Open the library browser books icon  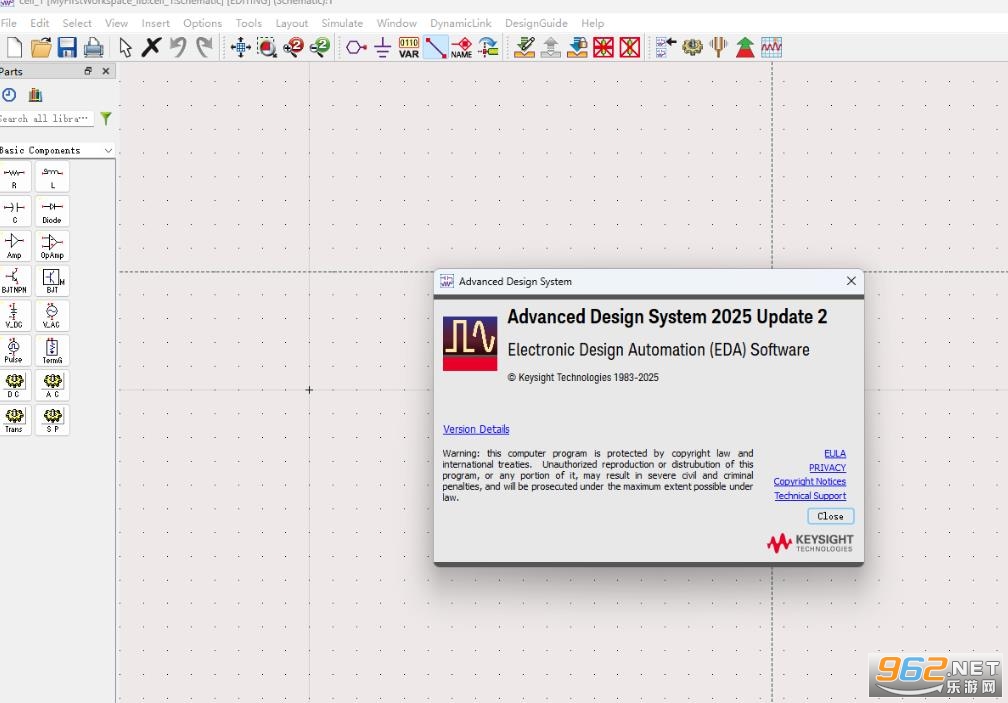click(x=35, y=95)
